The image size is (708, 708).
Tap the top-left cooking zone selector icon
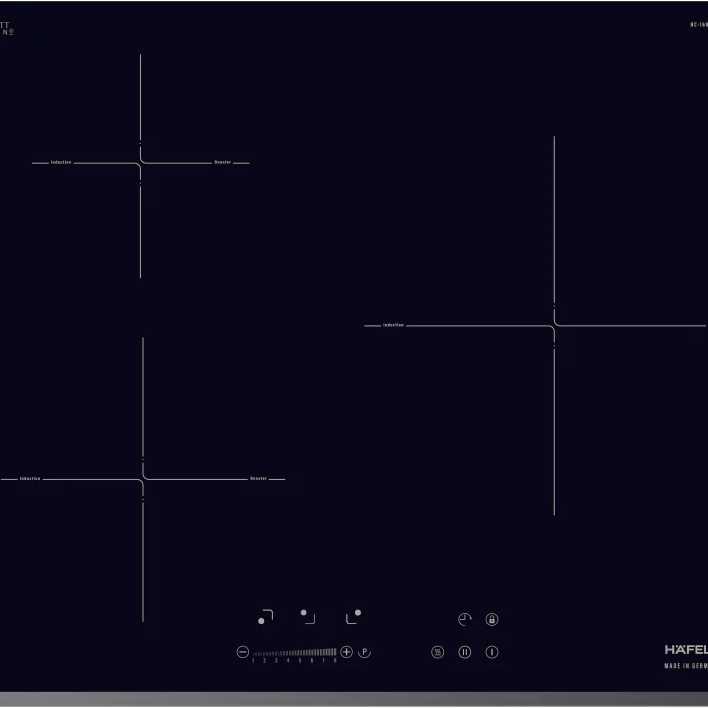pos(308,616)
